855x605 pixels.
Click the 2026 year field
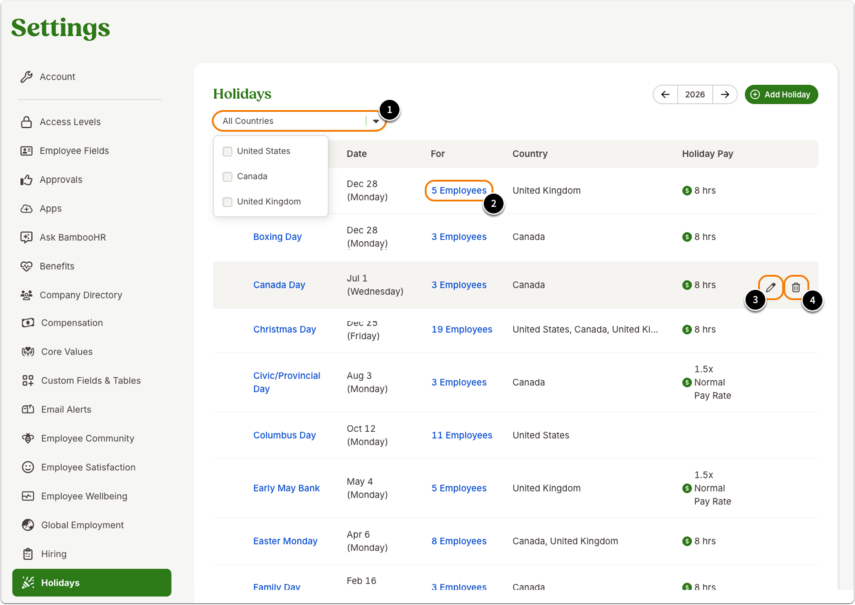[695, 94]
